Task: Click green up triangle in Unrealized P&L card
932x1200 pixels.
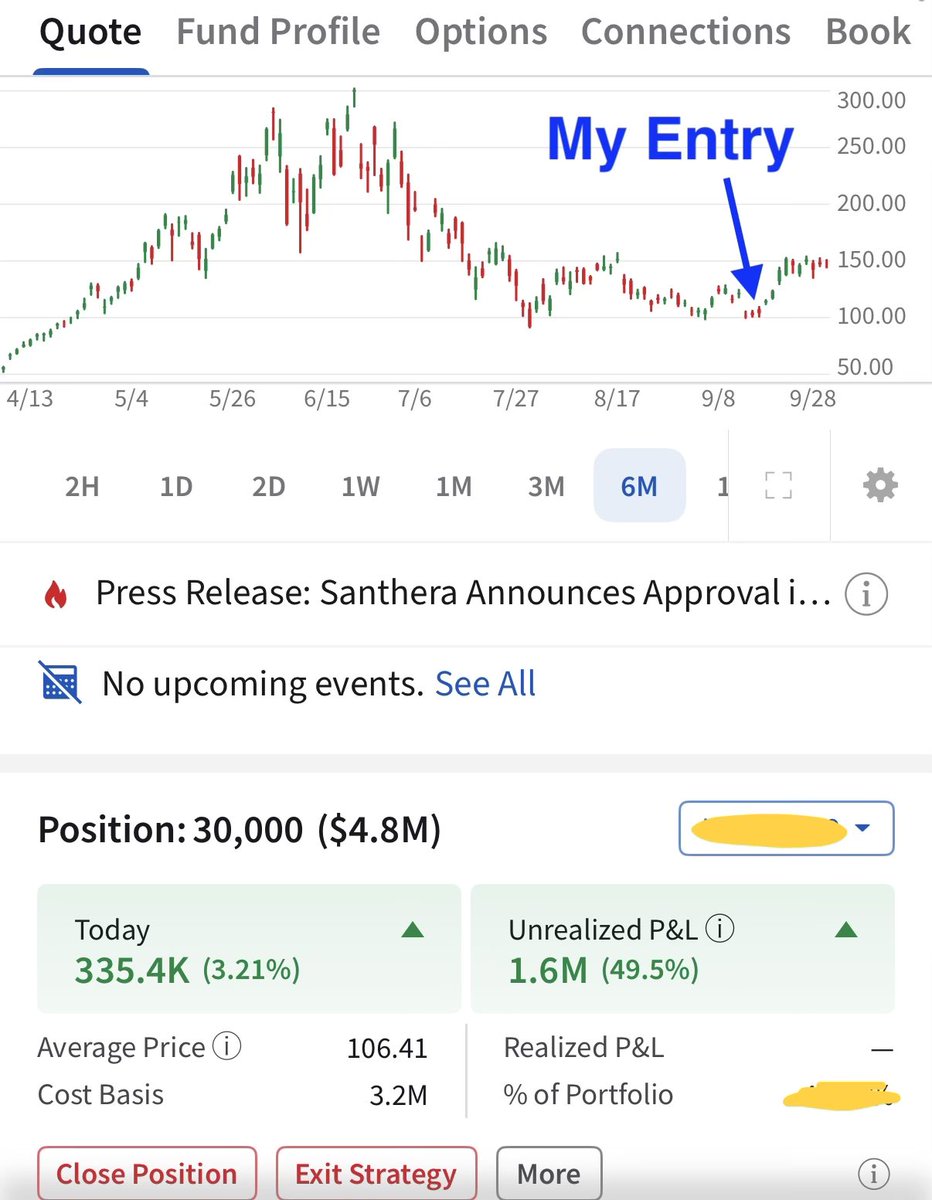Action: click(846, 930)
